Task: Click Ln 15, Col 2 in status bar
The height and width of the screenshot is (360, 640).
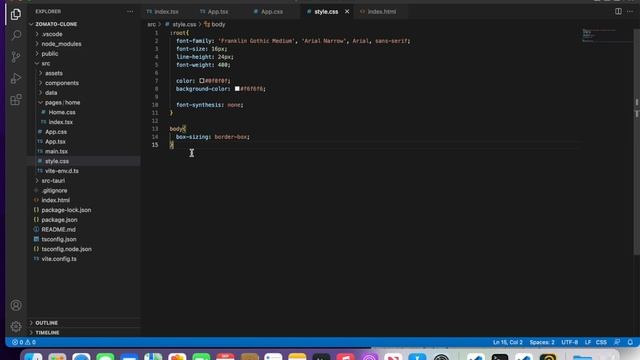Action: coord(508,342)
